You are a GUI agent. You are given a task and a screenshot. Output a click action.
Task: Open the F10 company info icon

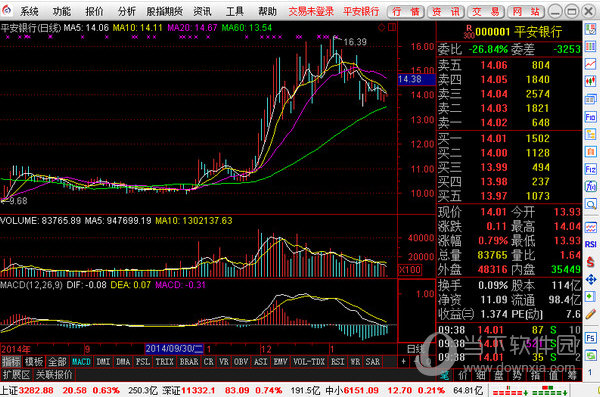point(590,117)
